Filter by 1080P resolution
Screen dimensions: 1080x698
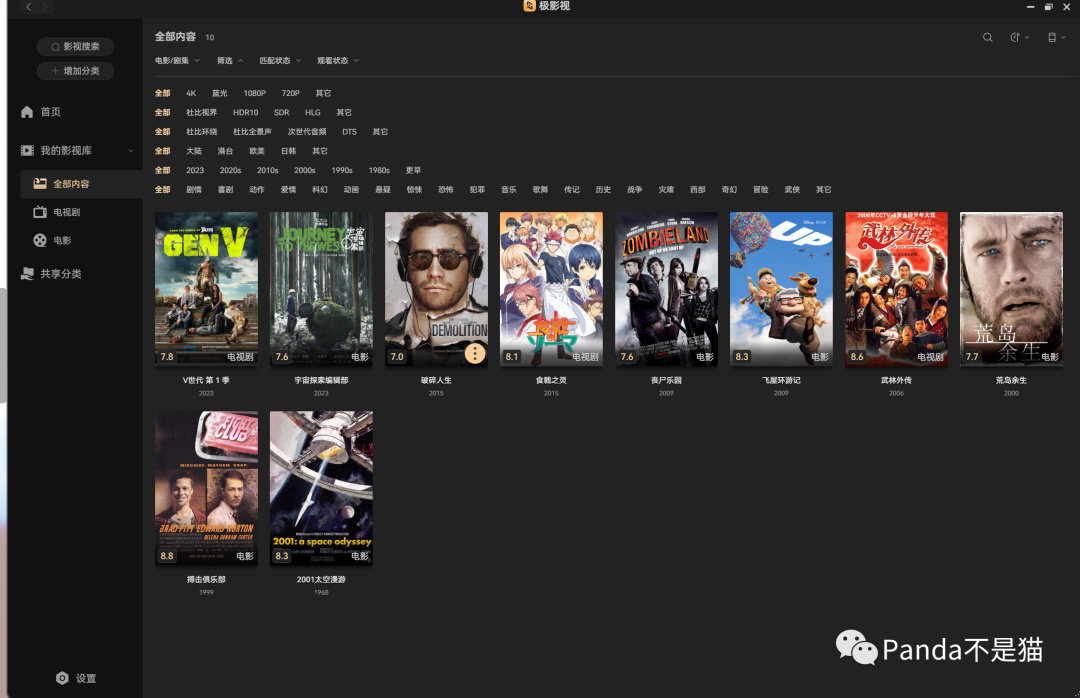(254, 93)
